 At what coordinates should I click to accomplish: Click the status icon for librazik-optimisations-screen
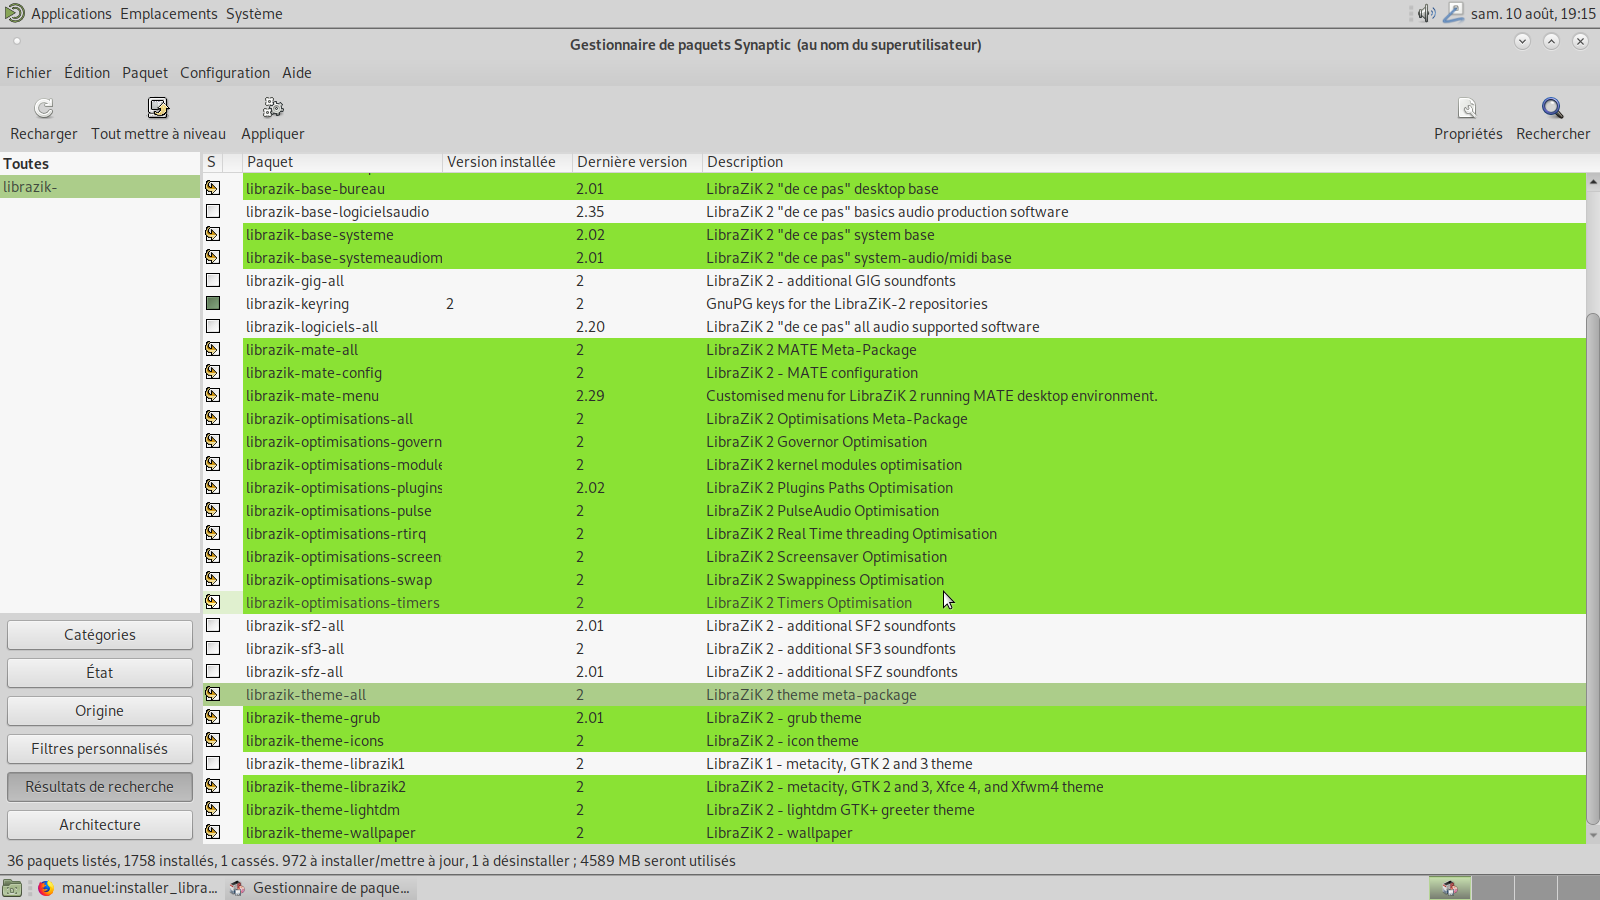click(x=213, y=556)
